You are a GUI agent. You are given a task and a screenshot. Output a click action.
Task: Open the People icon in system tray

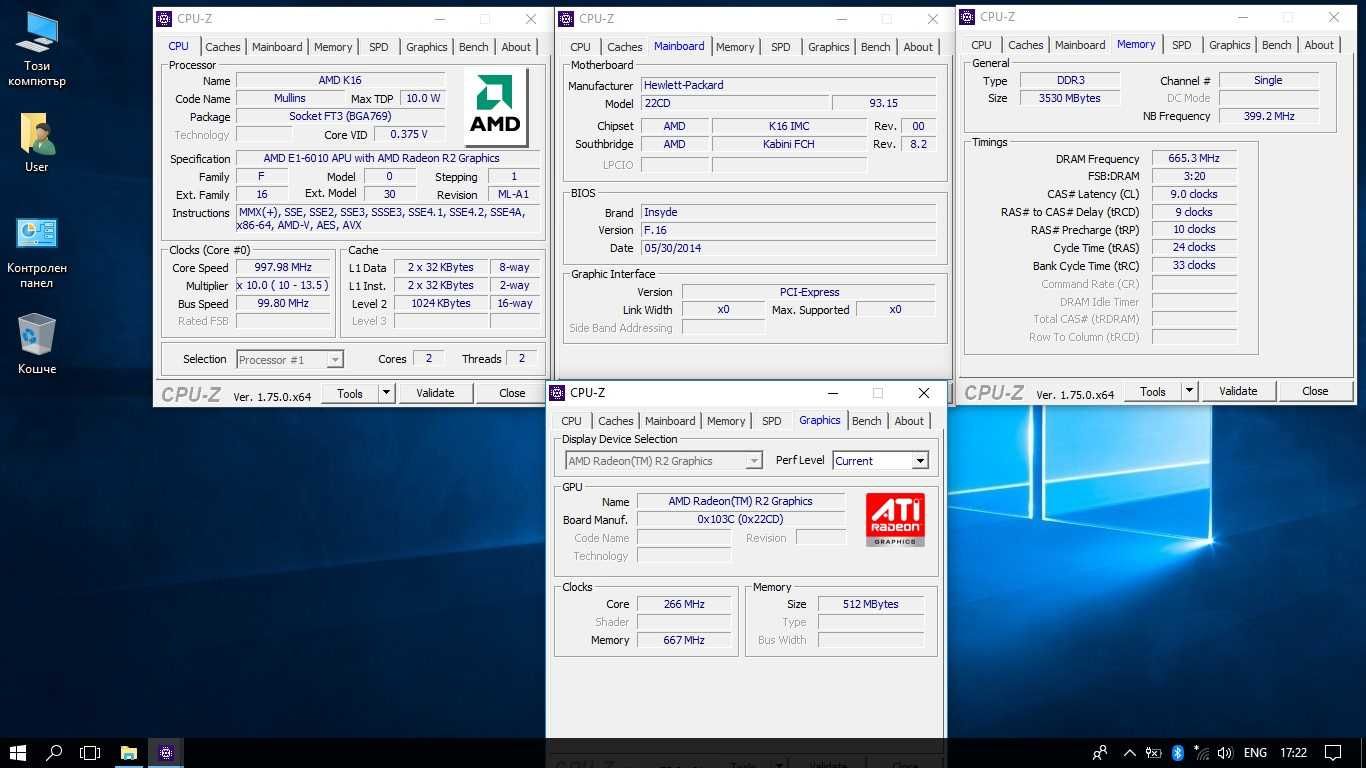[1100, 753]
